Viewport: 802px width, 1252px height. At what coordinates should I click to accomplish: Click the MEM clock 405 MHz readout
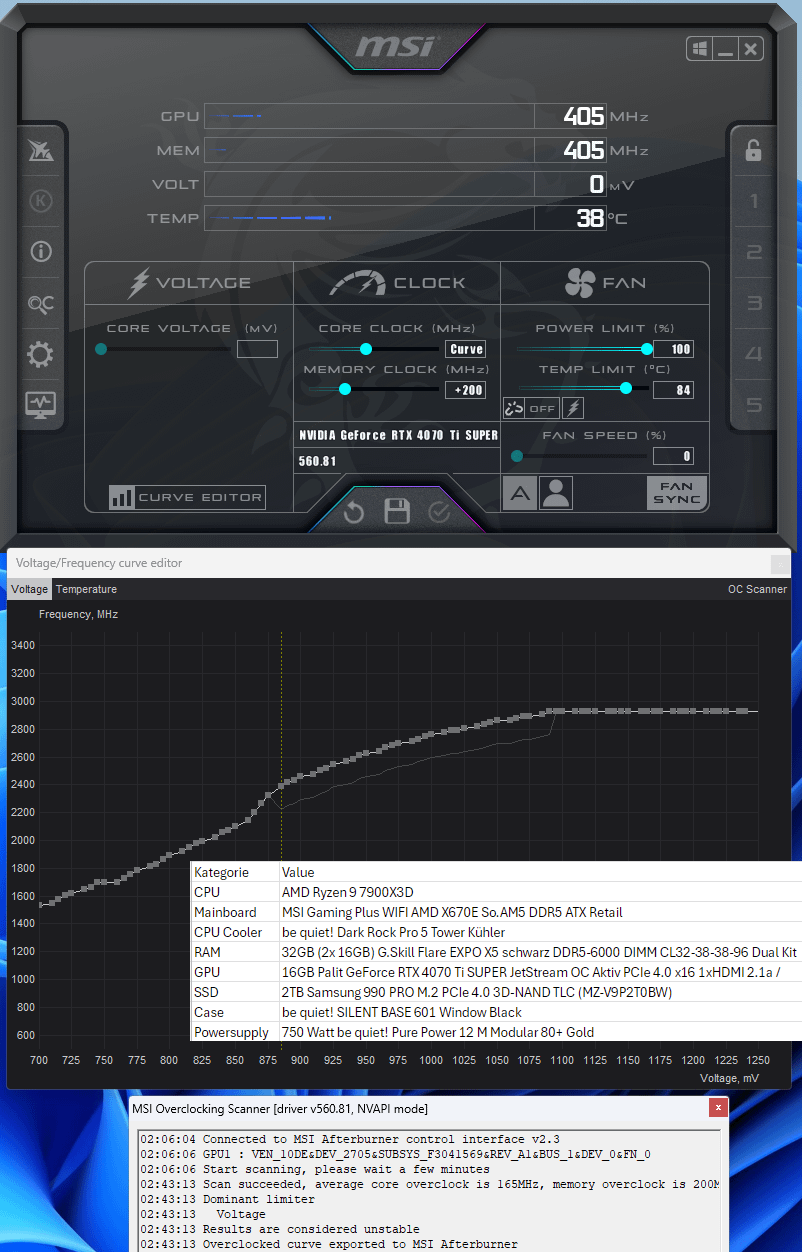[584, 150]
